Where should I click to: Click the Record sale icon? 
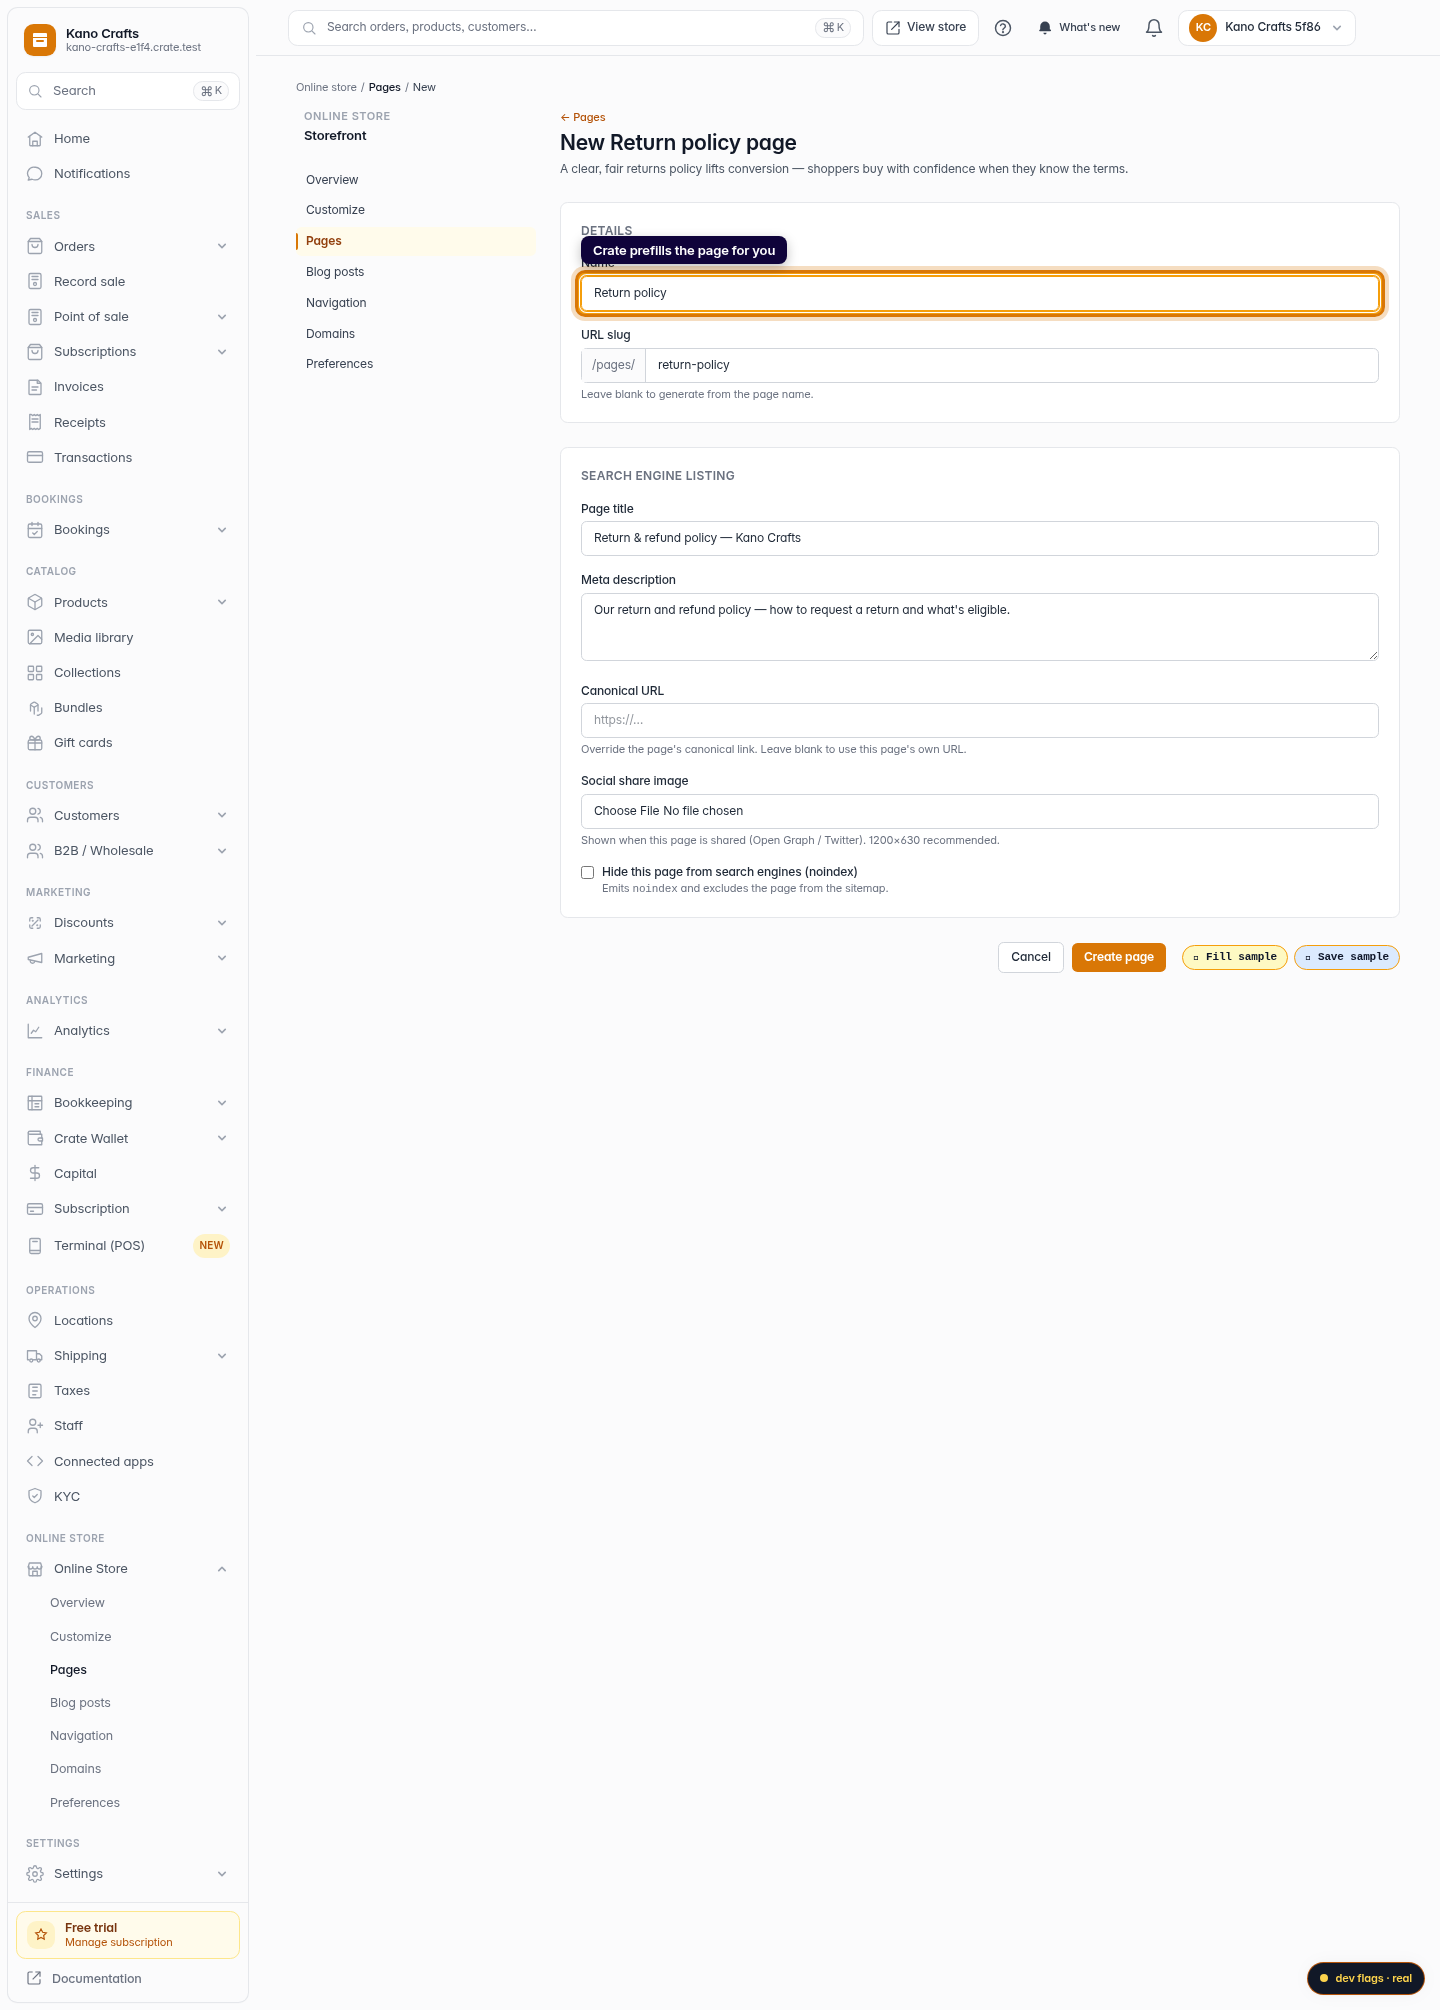tap(35, 282)
